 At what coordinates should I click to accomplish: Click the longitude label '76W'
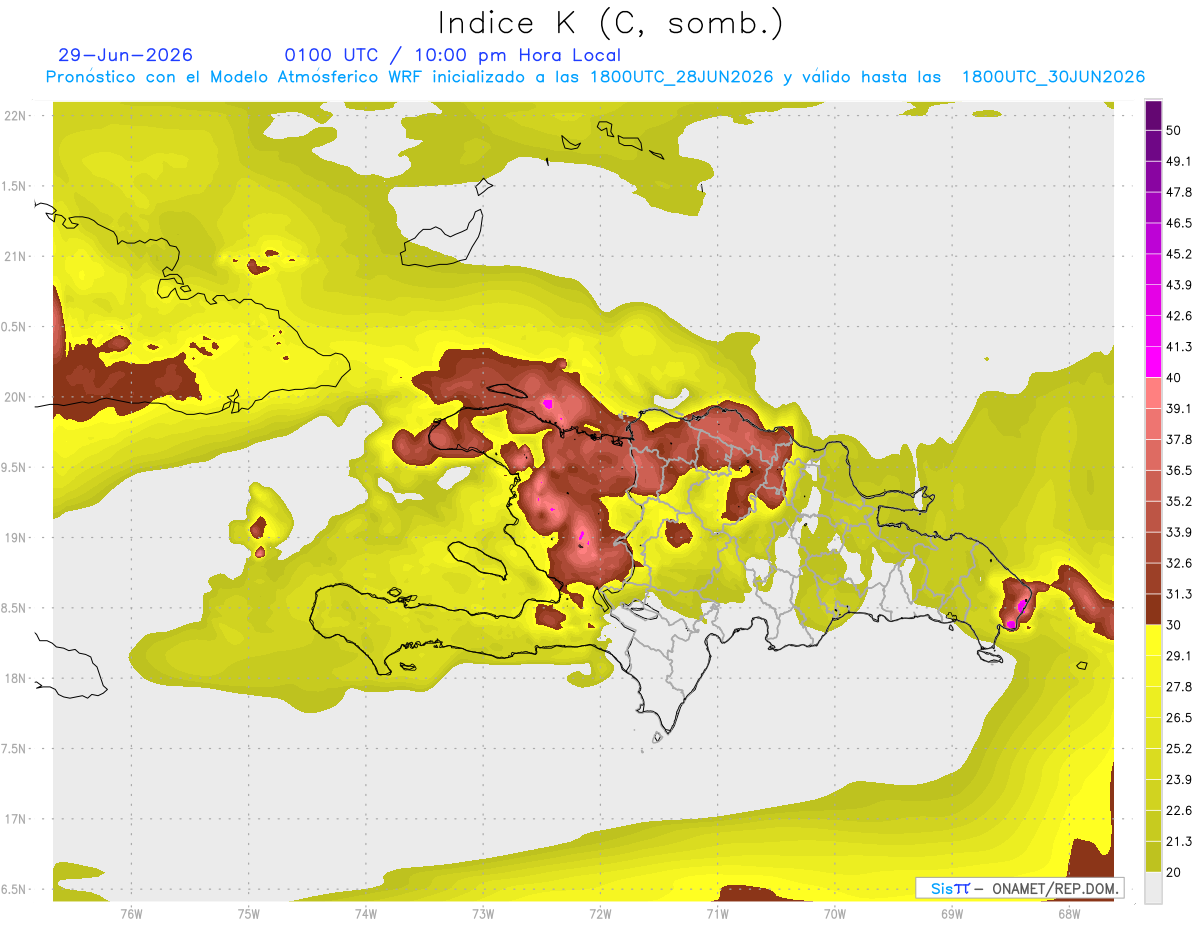131,913
